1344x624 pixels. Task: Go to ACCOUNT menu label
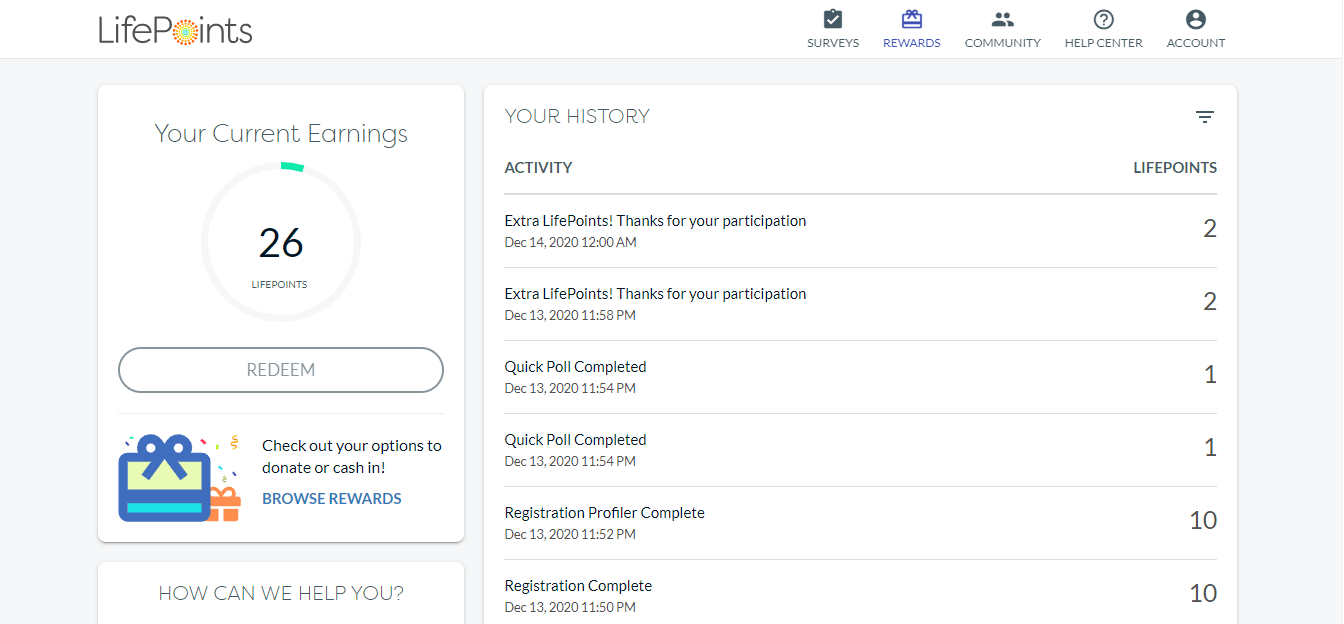pos(1196,43)
